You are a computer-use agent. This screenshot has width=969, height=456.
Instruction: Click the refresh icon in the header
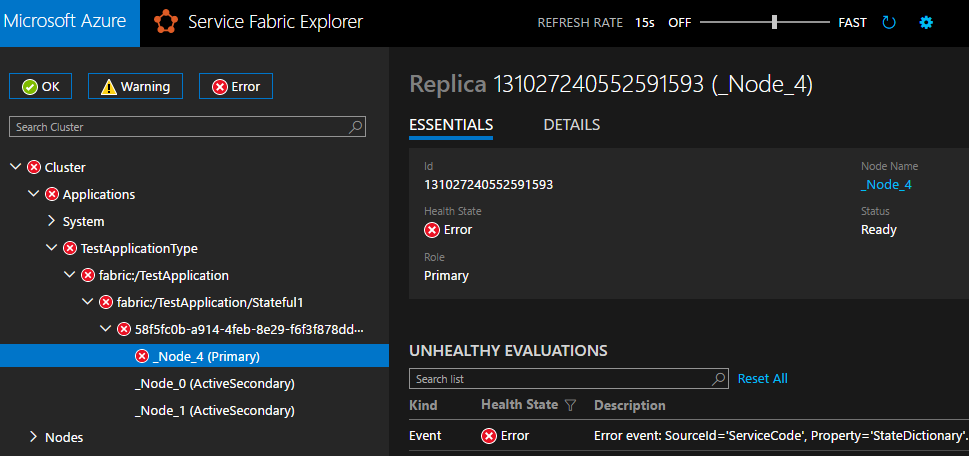pyautogui.click(x=889, y=23)
